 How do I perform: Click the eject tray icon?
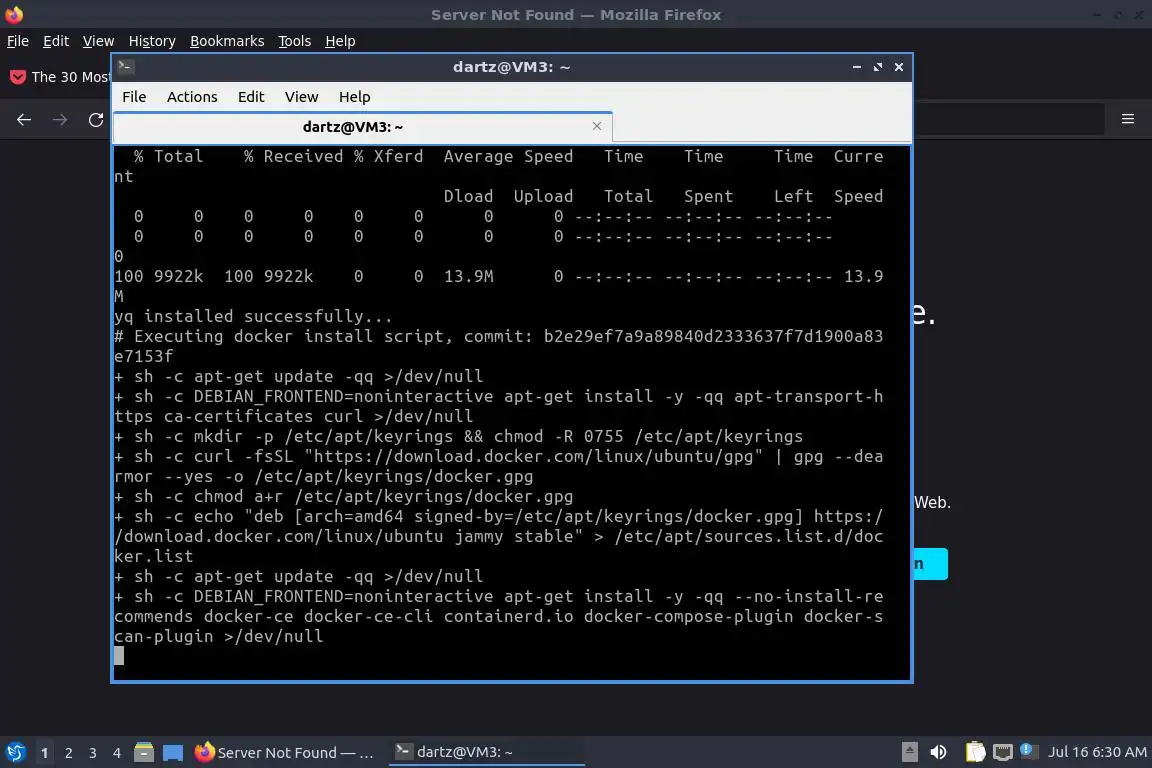[x=910, y=752]
